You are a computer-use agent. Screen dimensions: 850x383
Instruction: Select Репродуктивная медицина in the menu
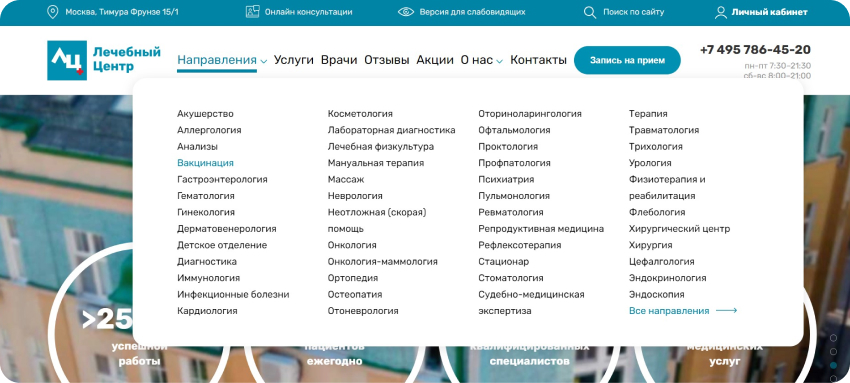[x=541, y=229]
